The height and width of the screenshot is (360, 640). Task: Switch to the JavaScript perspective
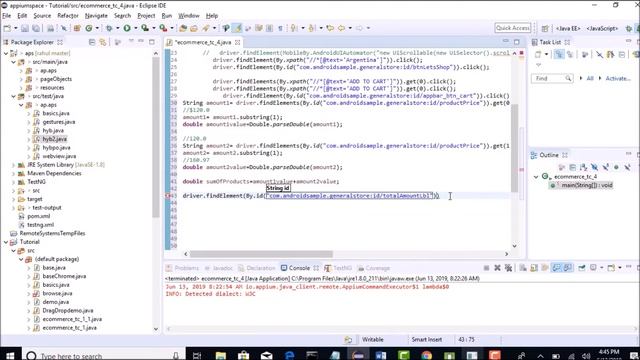pyautogui.click(x=602, y=28)
